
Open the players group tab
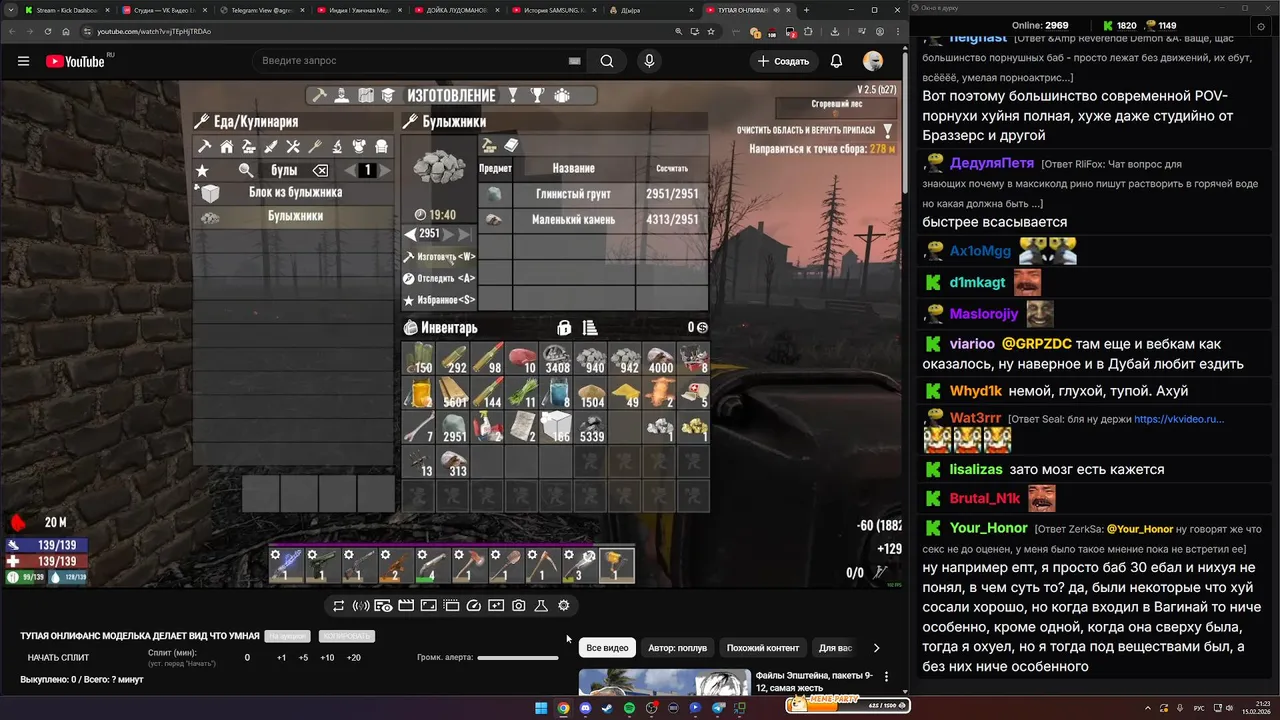[x=562, y=96]
